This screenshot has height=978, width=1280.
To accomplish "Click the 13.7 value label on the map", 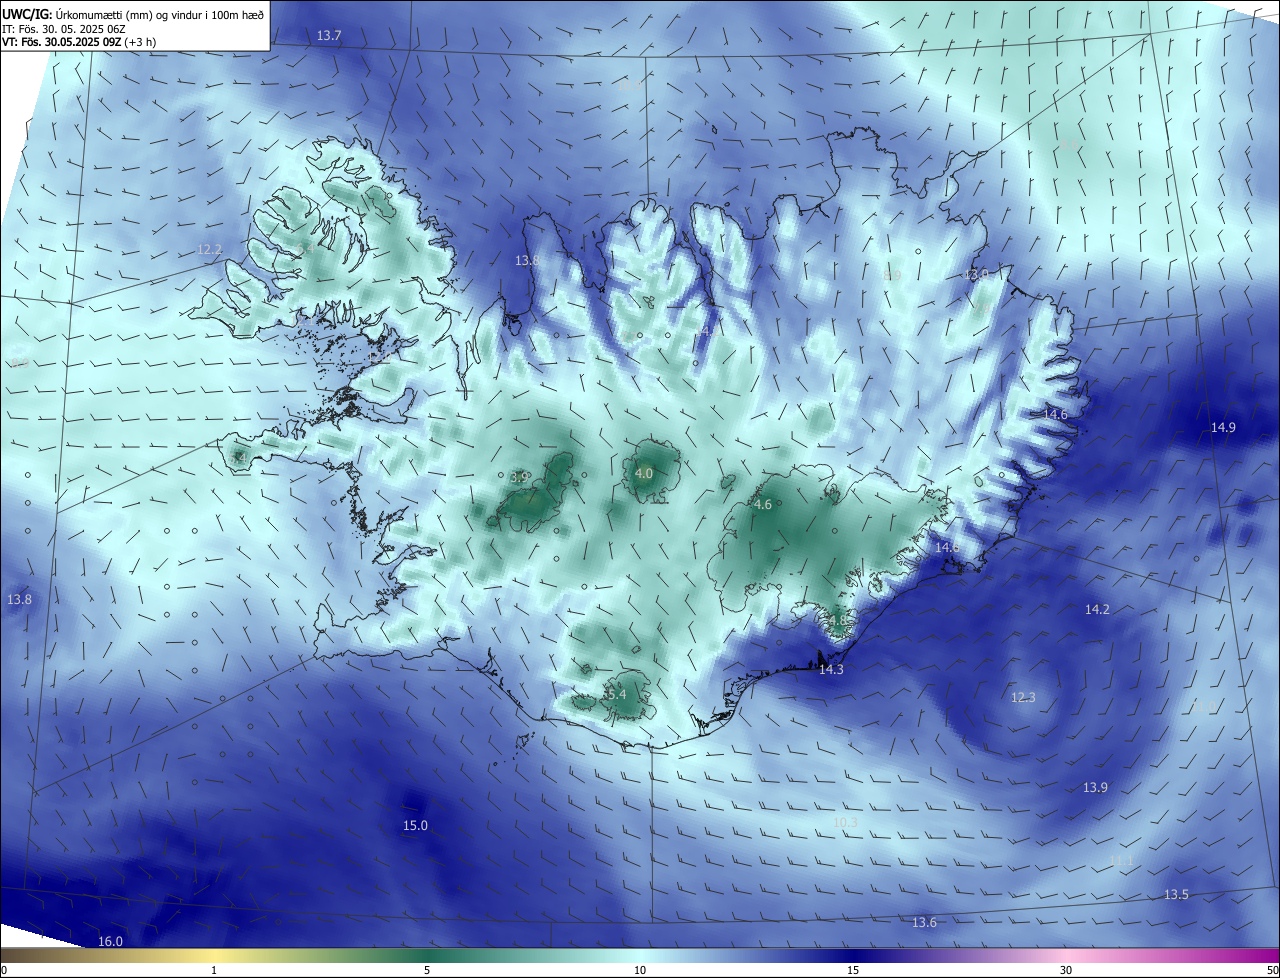I will click(329, 35).
